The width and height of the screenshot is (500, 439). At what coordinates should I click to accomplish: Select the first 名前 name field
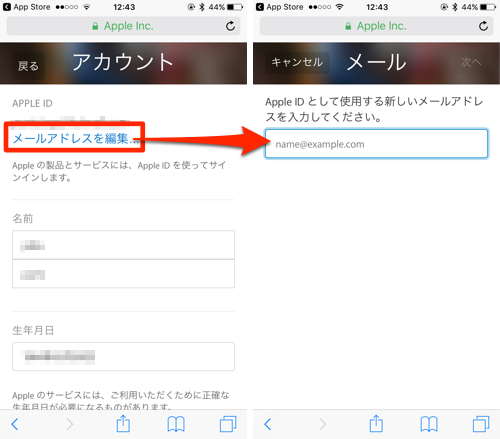pyautogui.click(x=123, y=245)
